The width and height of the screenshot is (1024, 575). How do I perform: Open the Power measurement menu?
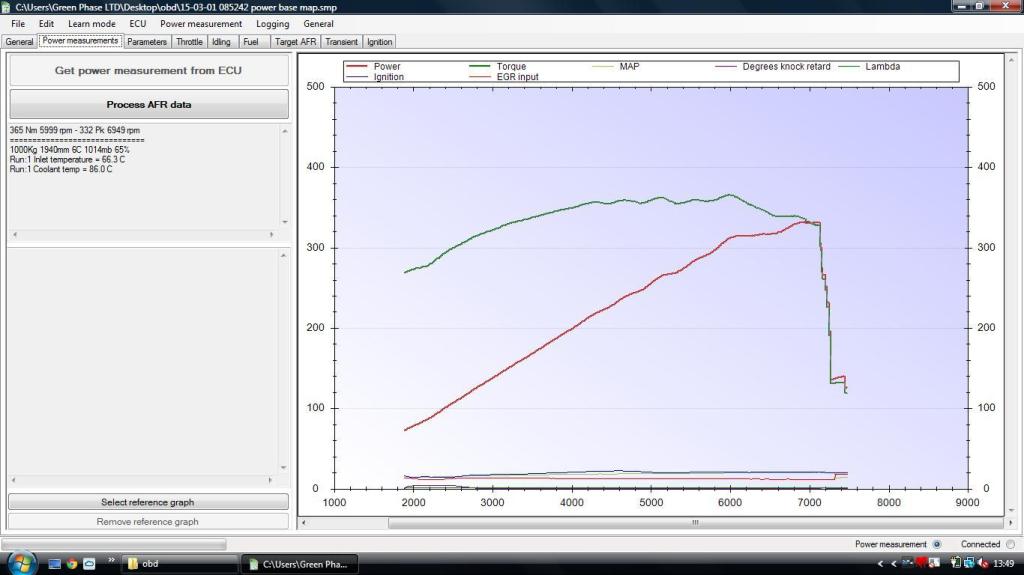(x=200, y=24)
